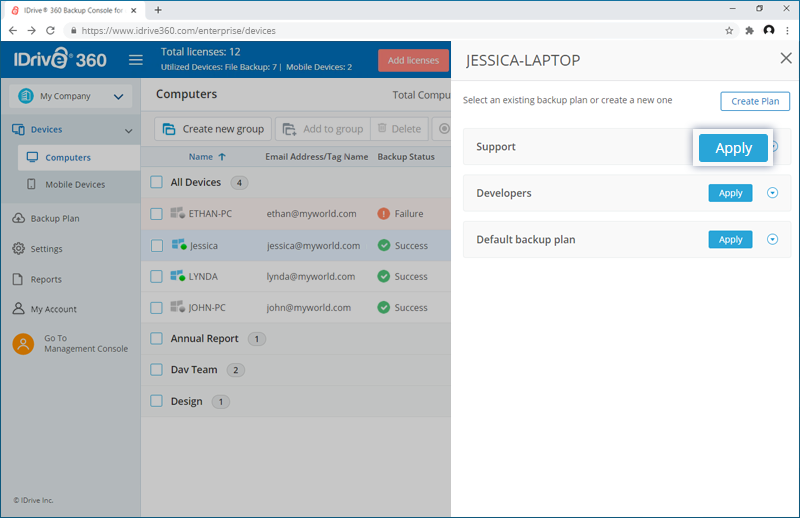Screen dimensions: 800x518
Task: Collapse the Devices section chevron
Action: point(129,131)
